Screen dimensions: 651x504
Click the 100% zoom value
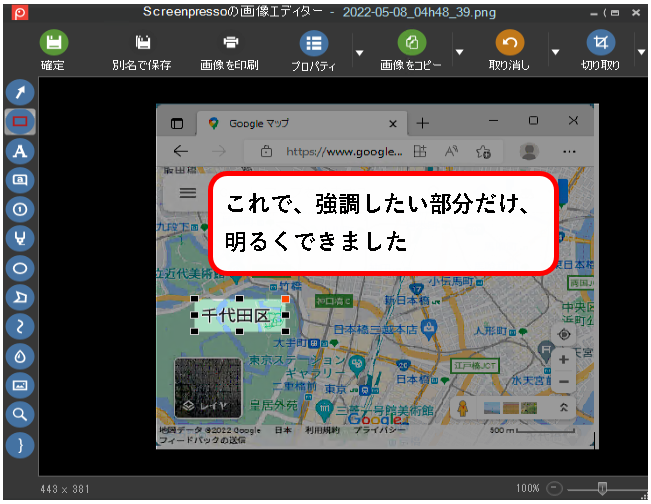(528, 488)
